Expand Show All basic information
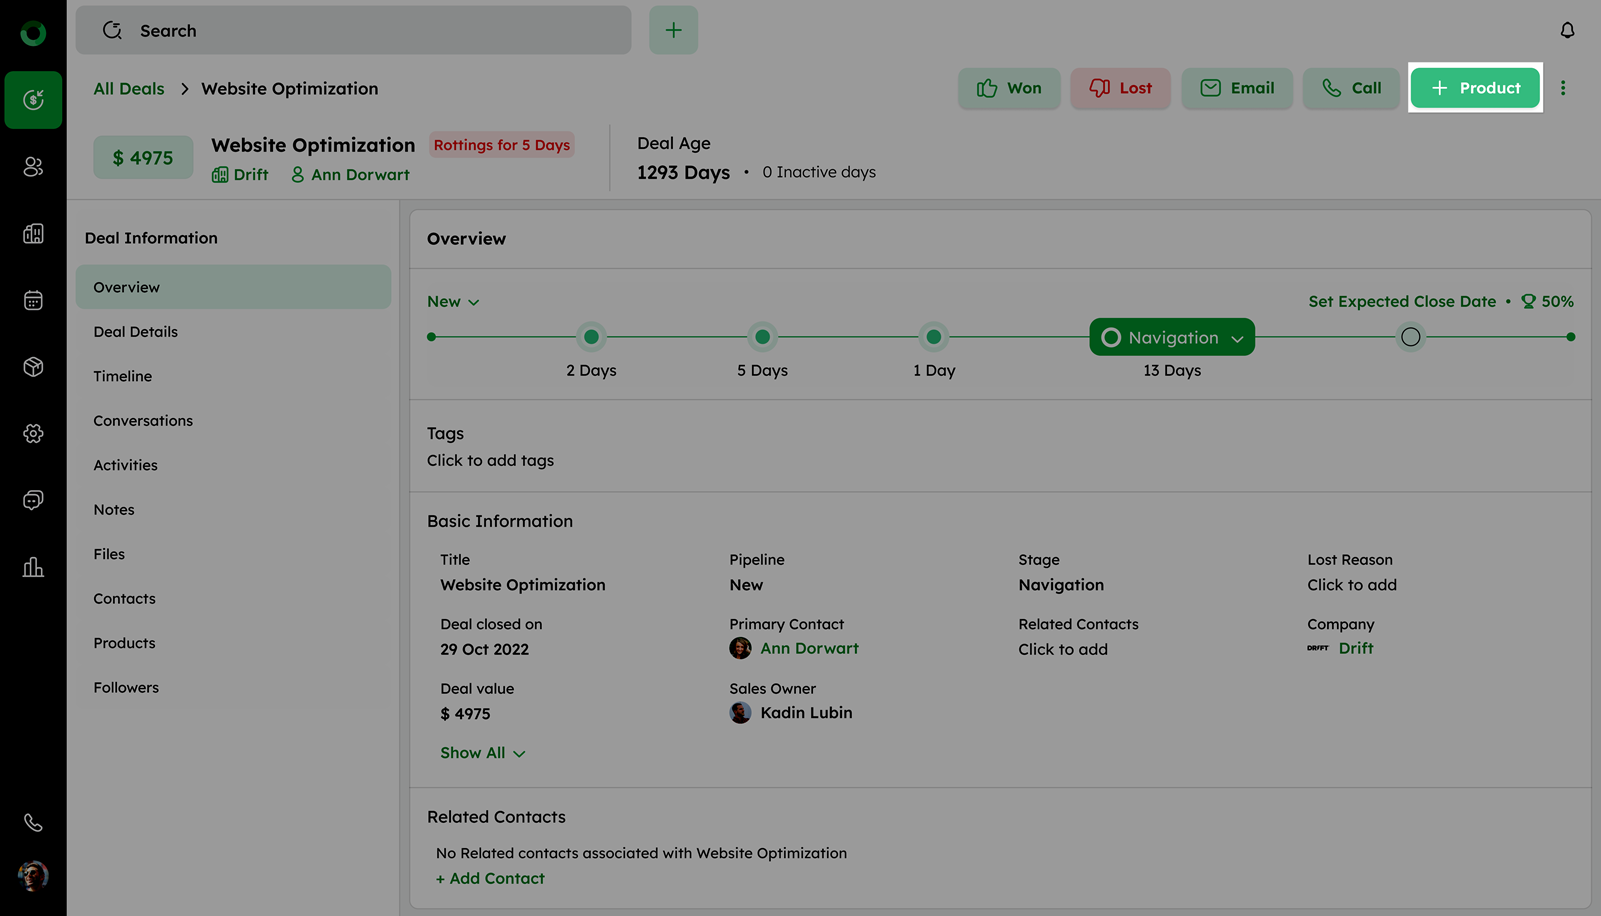This screenshot has width=1601, height=916. (x=482, y=753)
